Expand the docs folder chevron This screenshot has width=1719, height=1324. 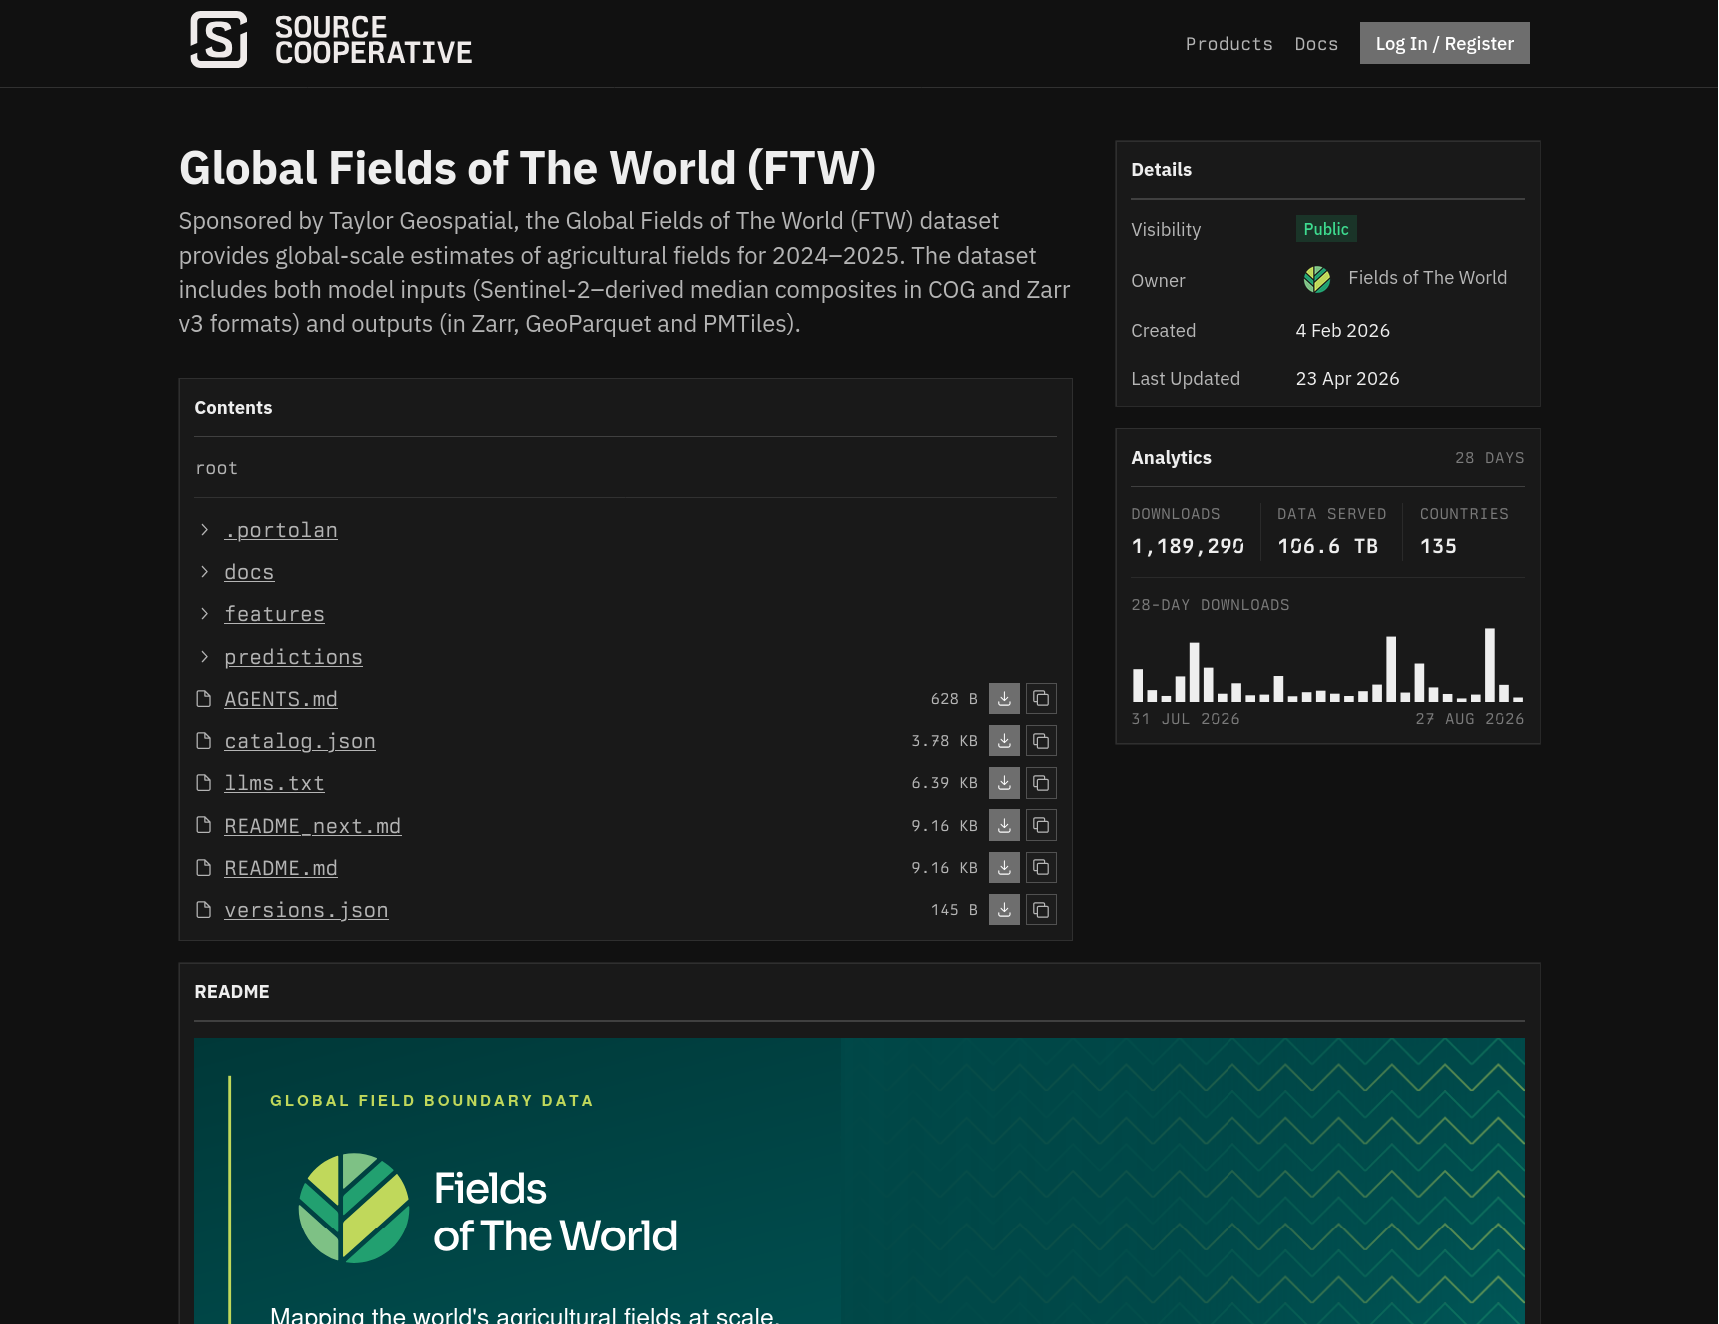pos(204,572)
